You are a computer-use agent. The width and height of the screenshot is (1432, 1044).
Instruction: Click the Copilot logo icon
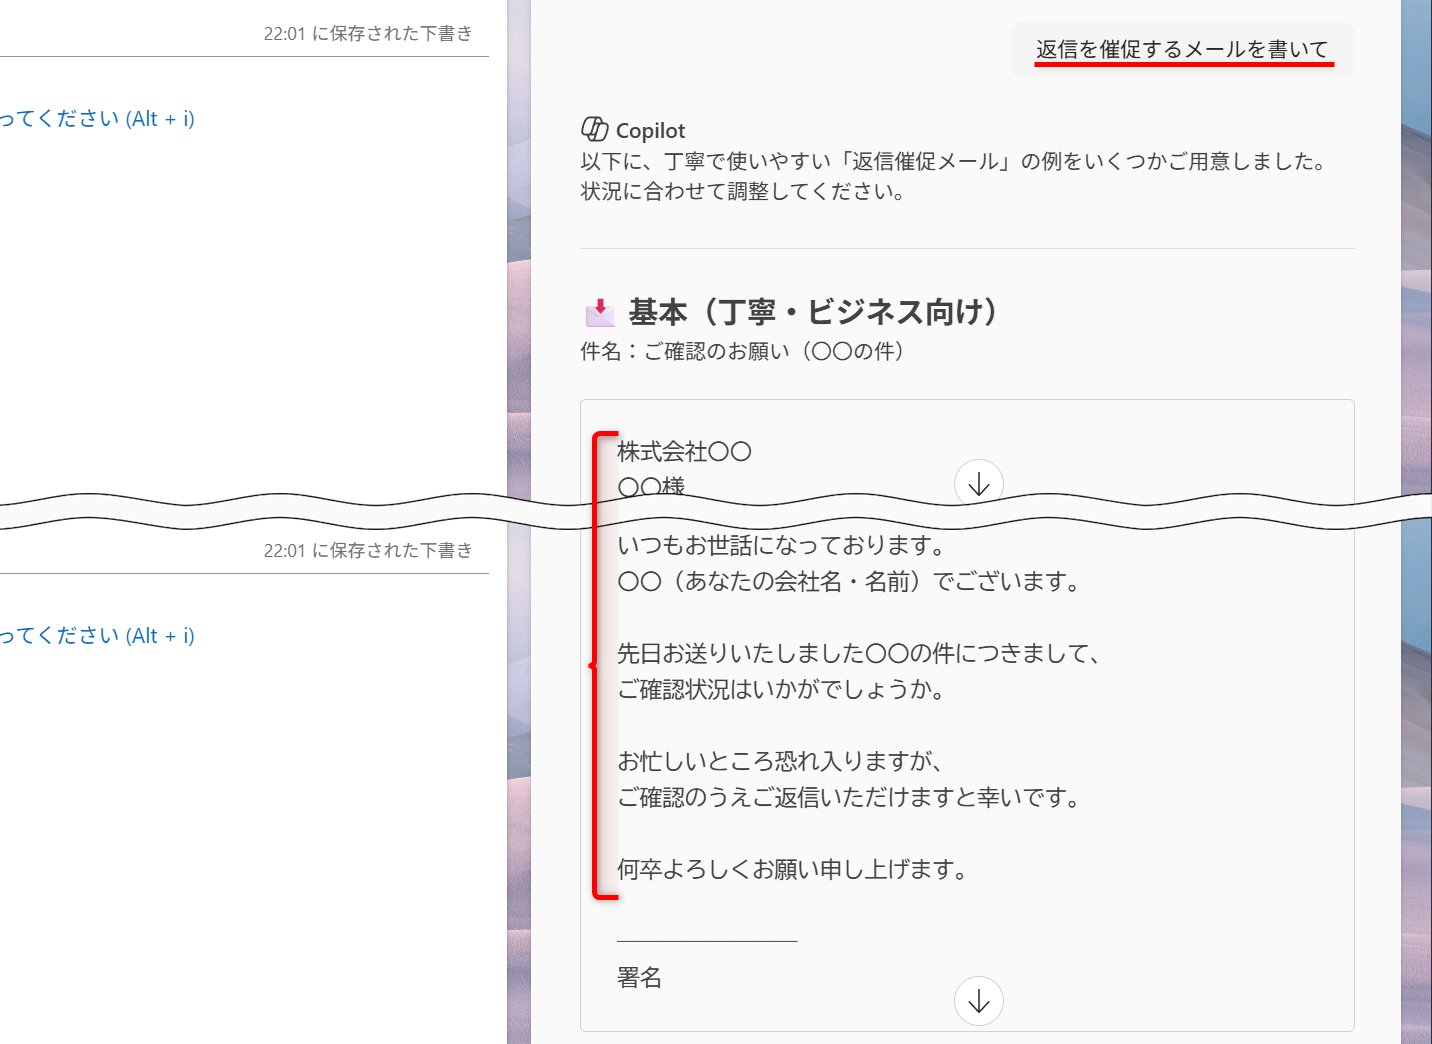pyautogui.click(x=595, y=129)
